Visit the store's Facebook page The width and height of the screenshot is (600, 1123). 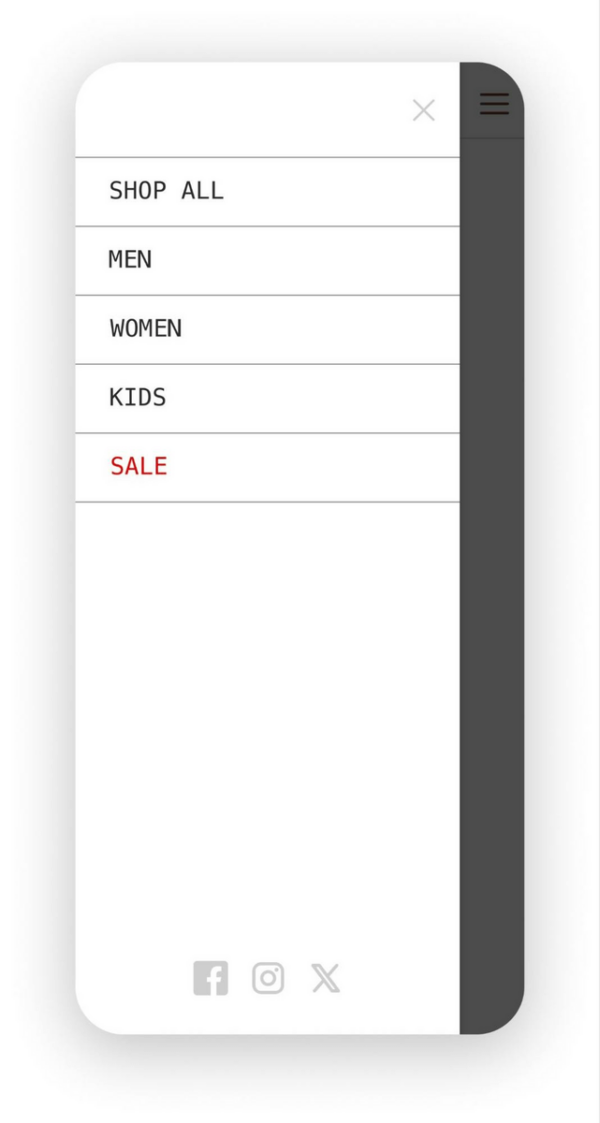(211, 978)
